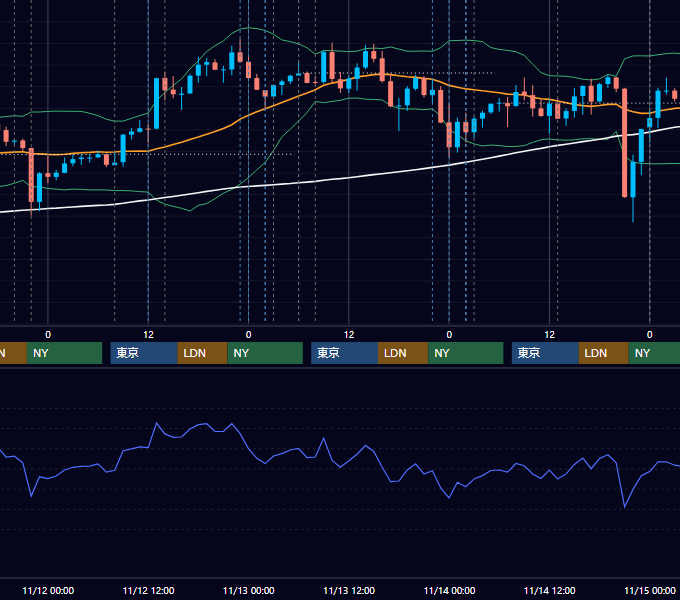Select the LDN session block on 11/14
680x600 pixels.
(x=604, y=353)
